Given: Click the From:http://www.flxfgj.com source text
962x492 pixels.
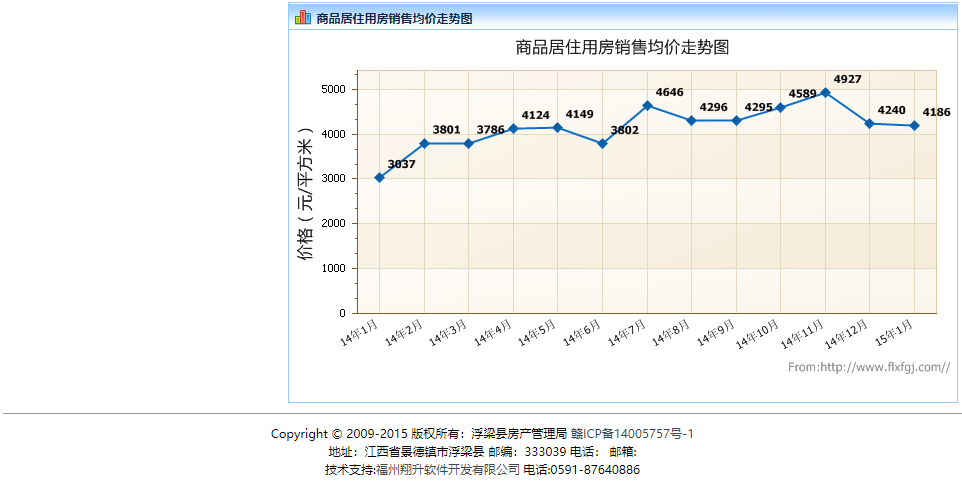Looking at the screenshot, I should (x=868, y=367).
